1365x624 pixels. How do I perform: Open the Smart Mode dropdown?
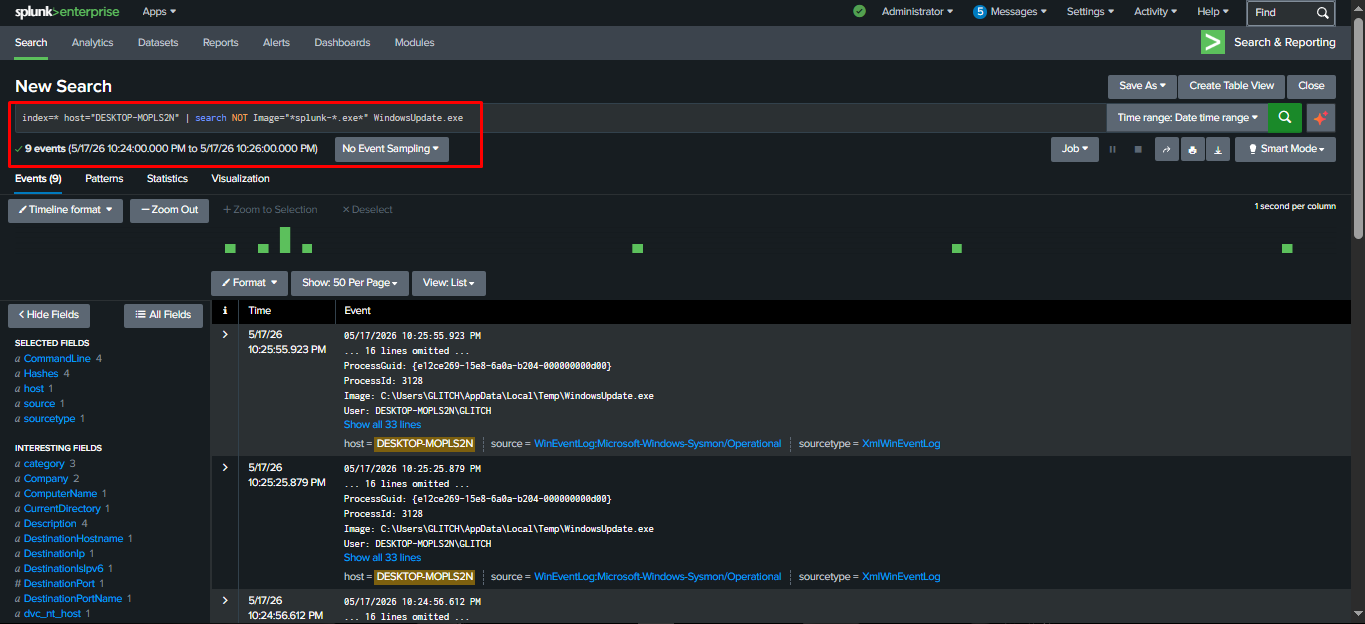[1285, 149]
